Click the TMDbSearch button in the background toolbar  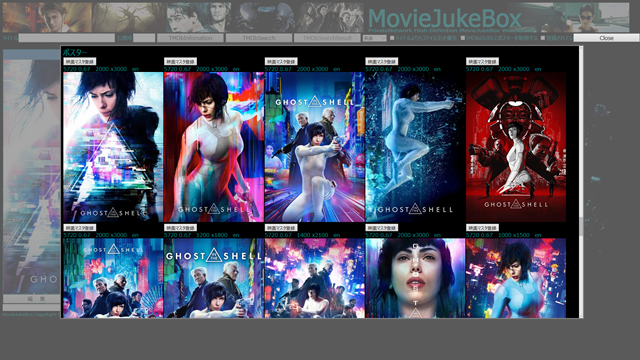pyautogui.click(x=259, y=38)
